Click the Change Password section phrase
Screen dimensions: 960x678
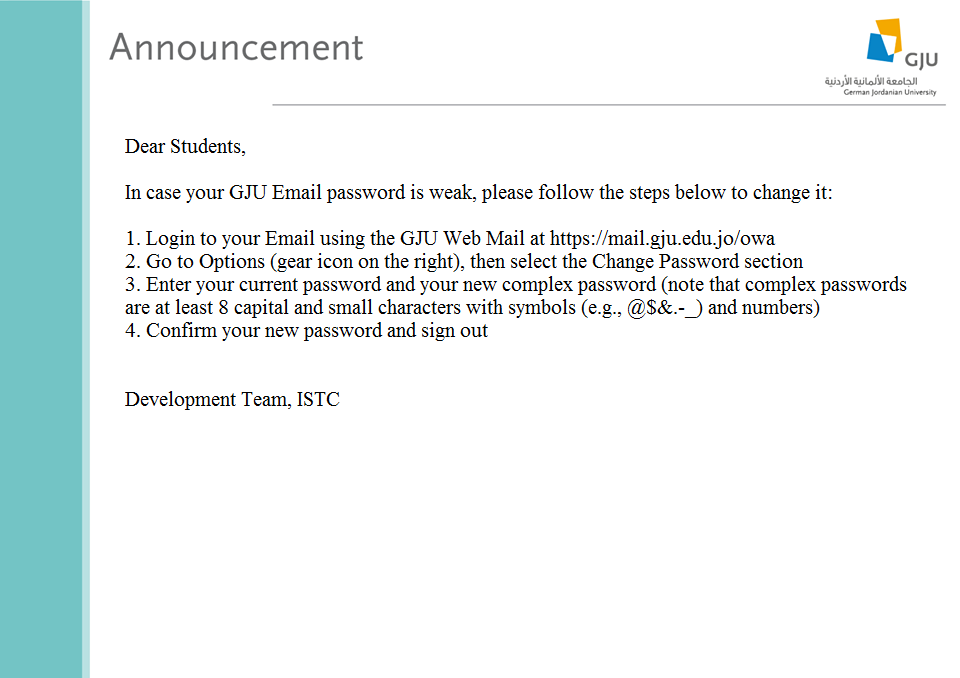697,262
